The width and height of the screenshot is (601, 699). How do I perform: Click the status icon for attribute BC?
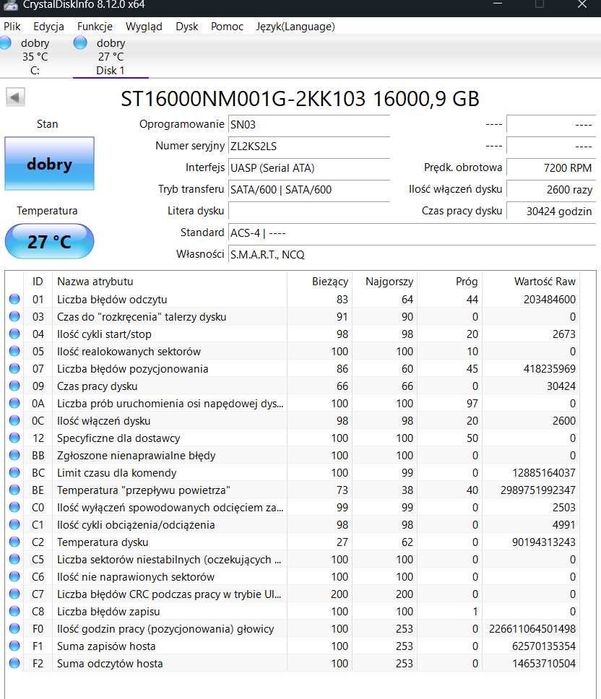click(x=15, y=472)
